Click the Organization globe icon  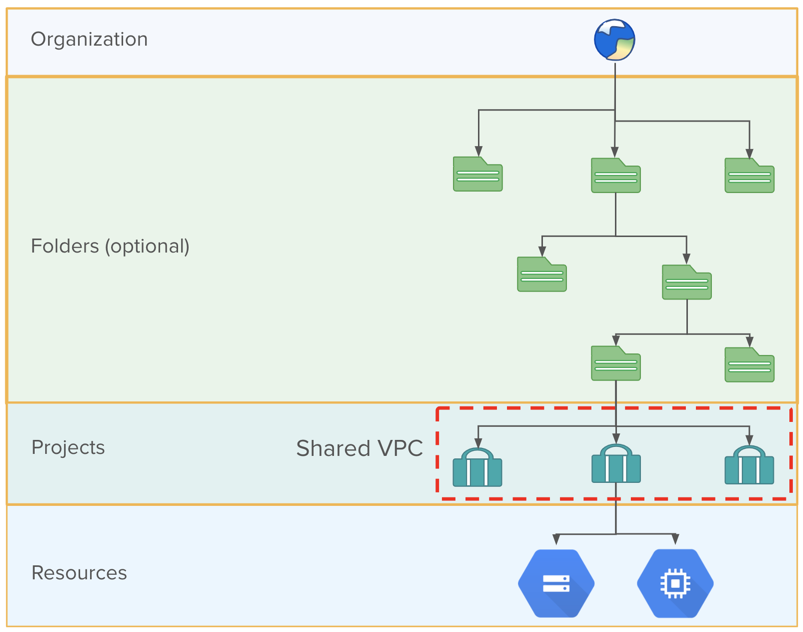[614, 39]
